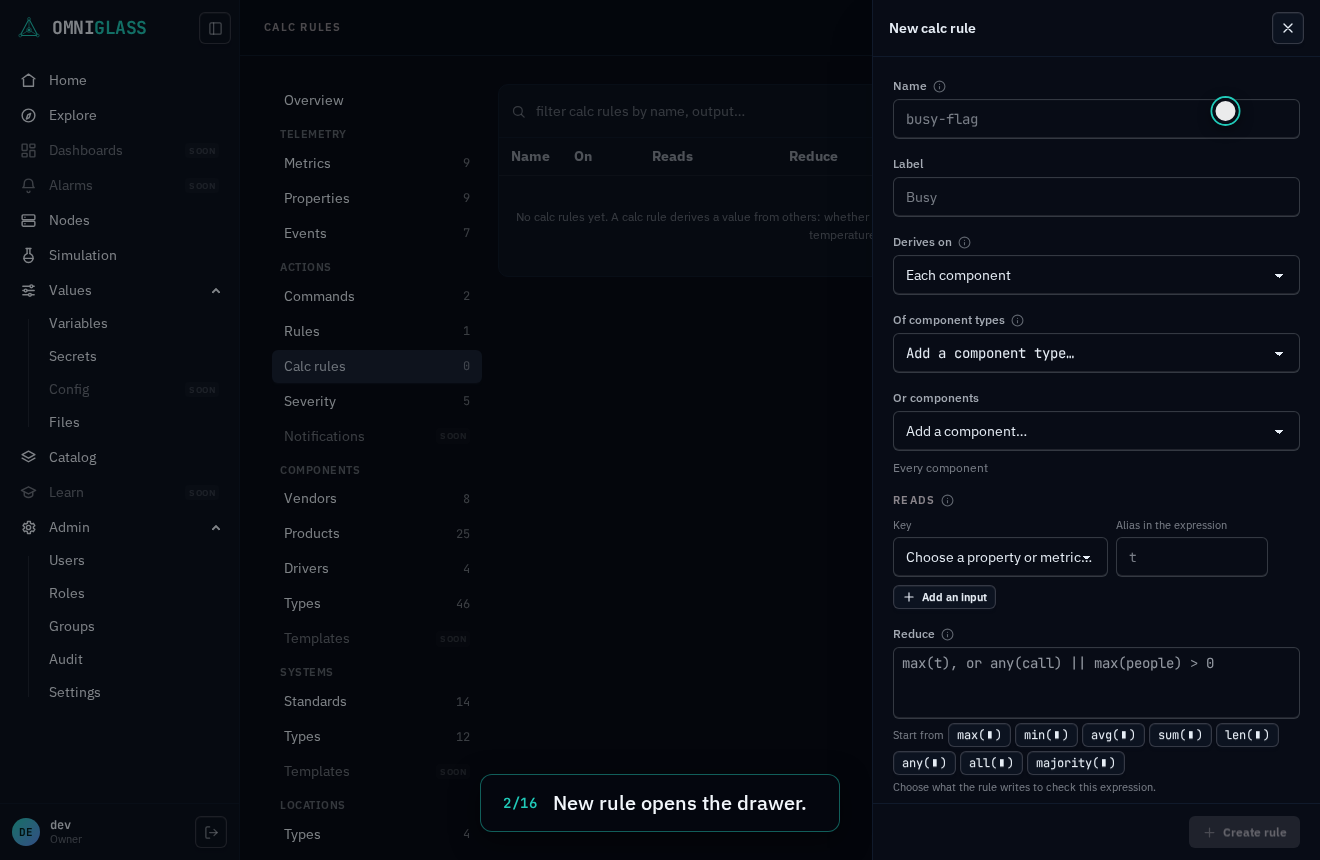Screen dimensions: 1320x860
Task: Insert the avg() starter chip
Action: click(1113, 735)
